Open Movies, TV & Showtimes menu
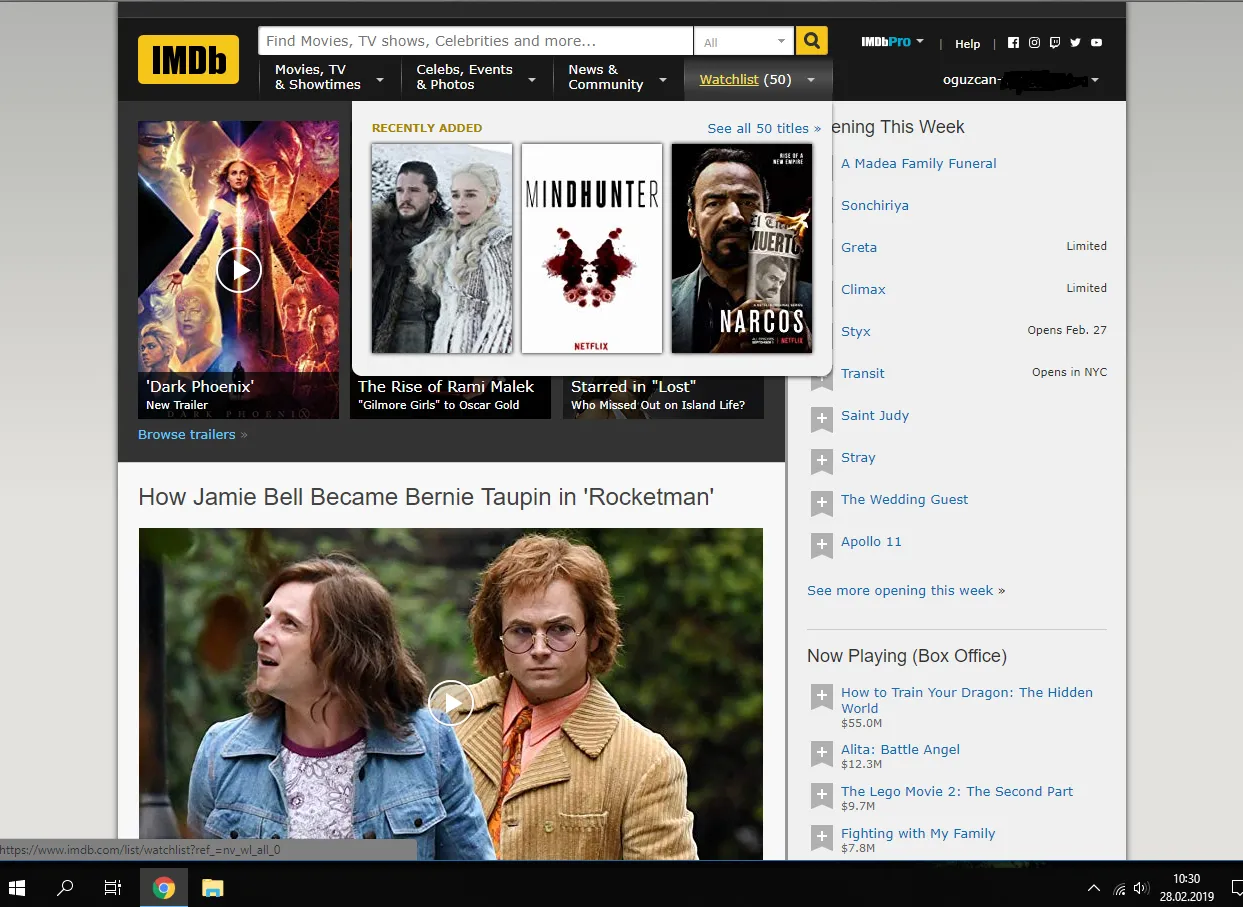This screenshot has width=1243, height=907. 318,77
